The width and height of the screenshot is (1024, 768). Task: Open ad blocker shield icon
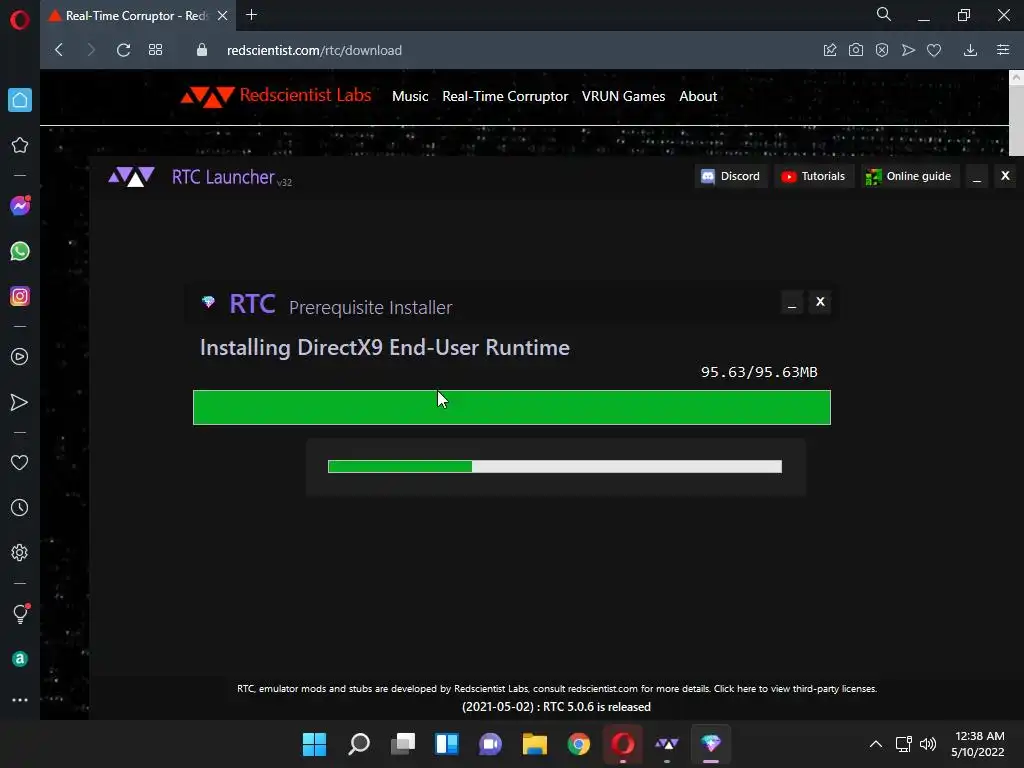point(882,50)
